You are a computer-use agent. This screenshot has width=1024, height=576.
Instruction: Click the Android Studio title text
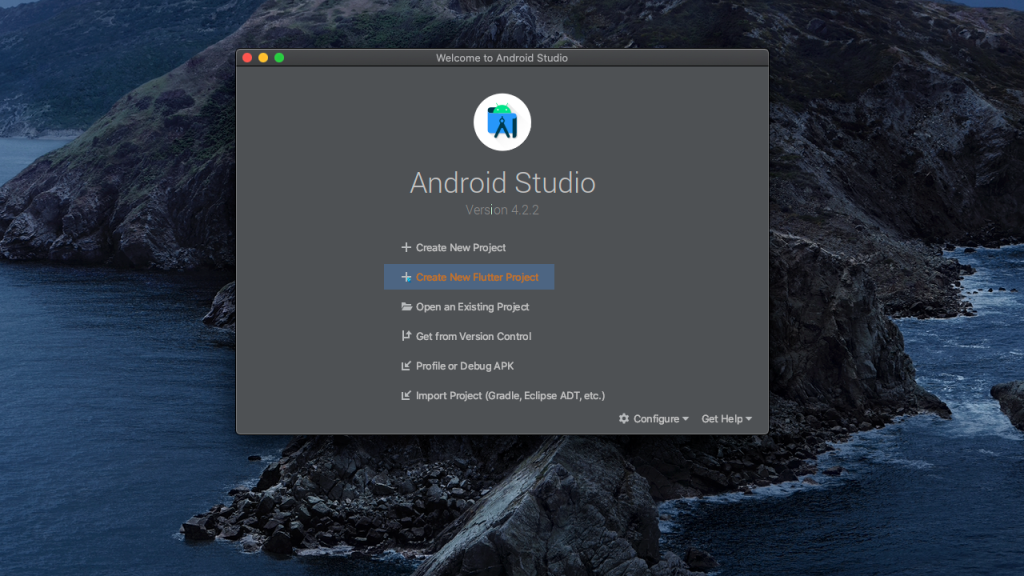pos(502,183)
